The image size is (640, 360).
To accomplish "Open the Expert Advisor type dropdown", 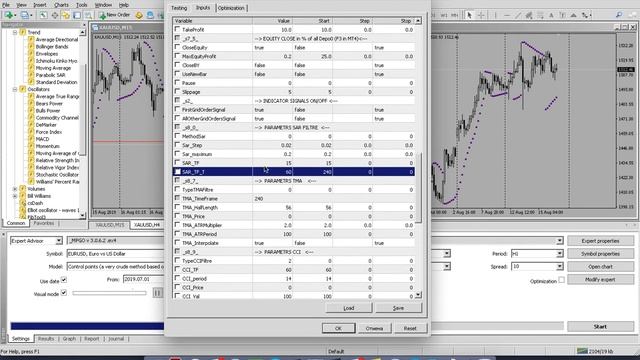I will tap(59, 241).
